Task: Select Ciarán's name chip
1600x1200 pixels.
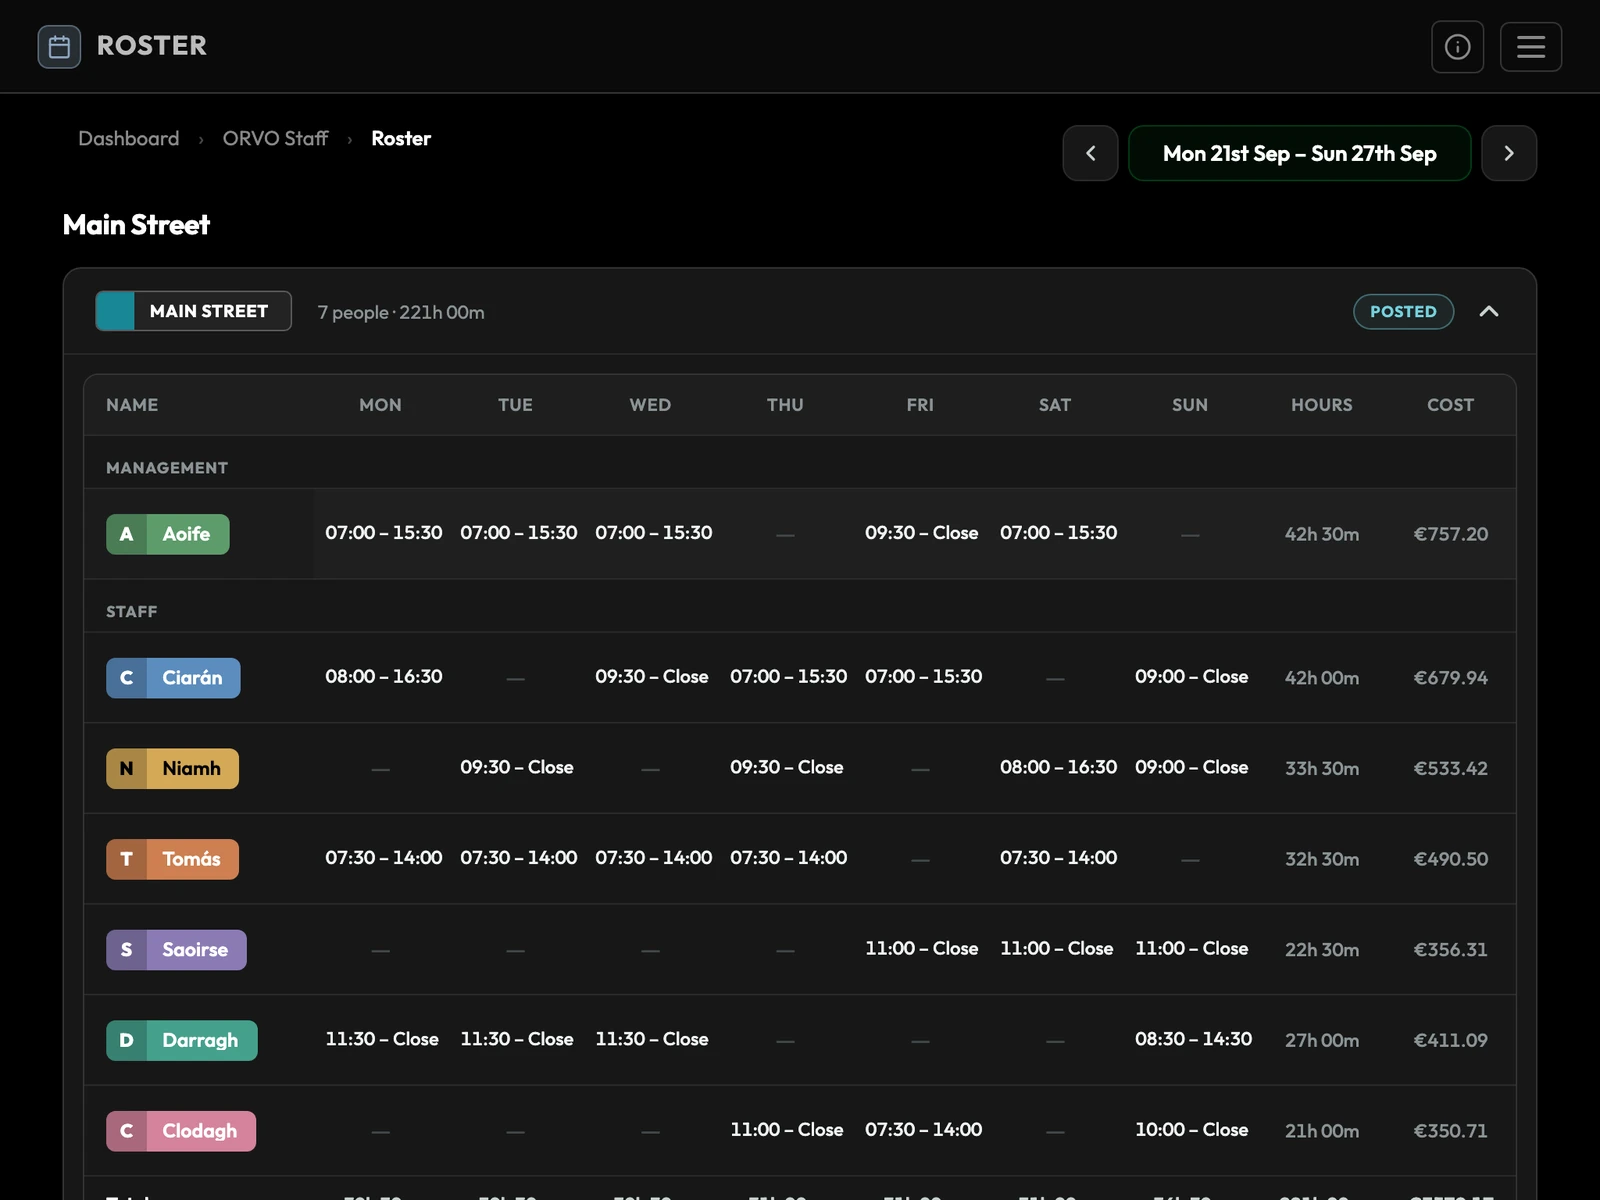Action: coord(173,678)
